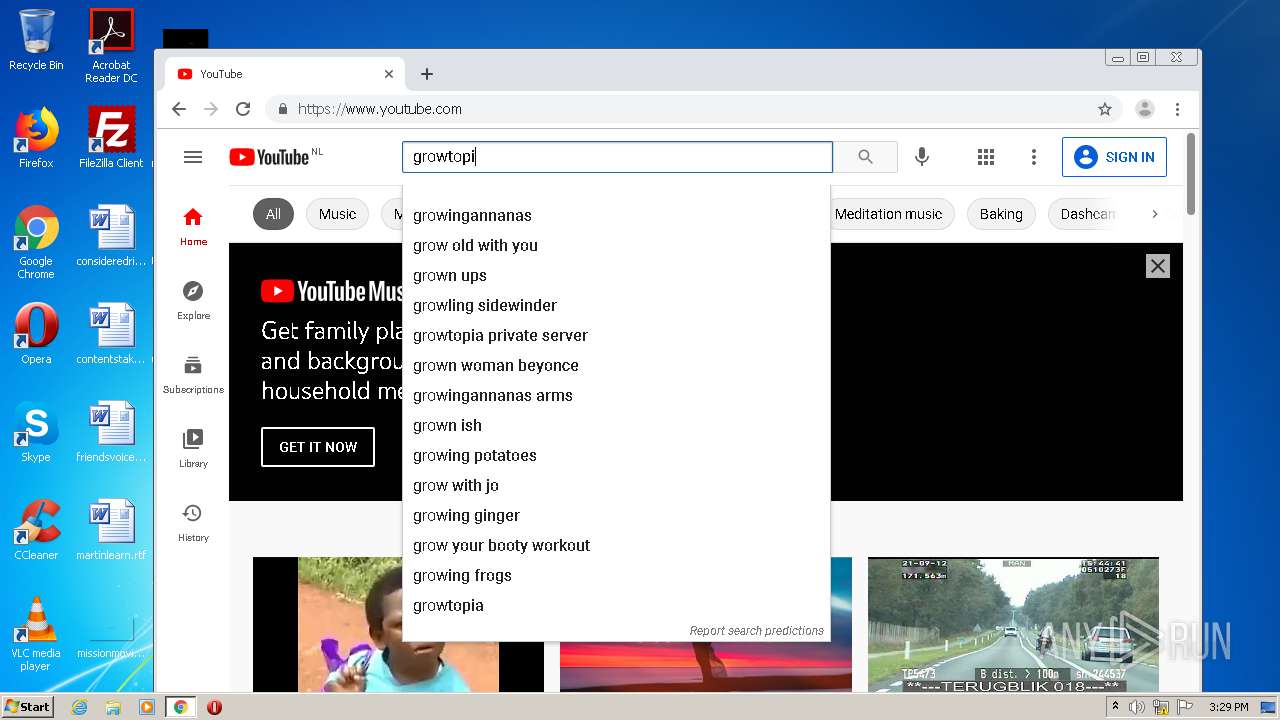Close the YouTube tab
The height and width of the screenshot is (720, 1280).
pos(389,74)
